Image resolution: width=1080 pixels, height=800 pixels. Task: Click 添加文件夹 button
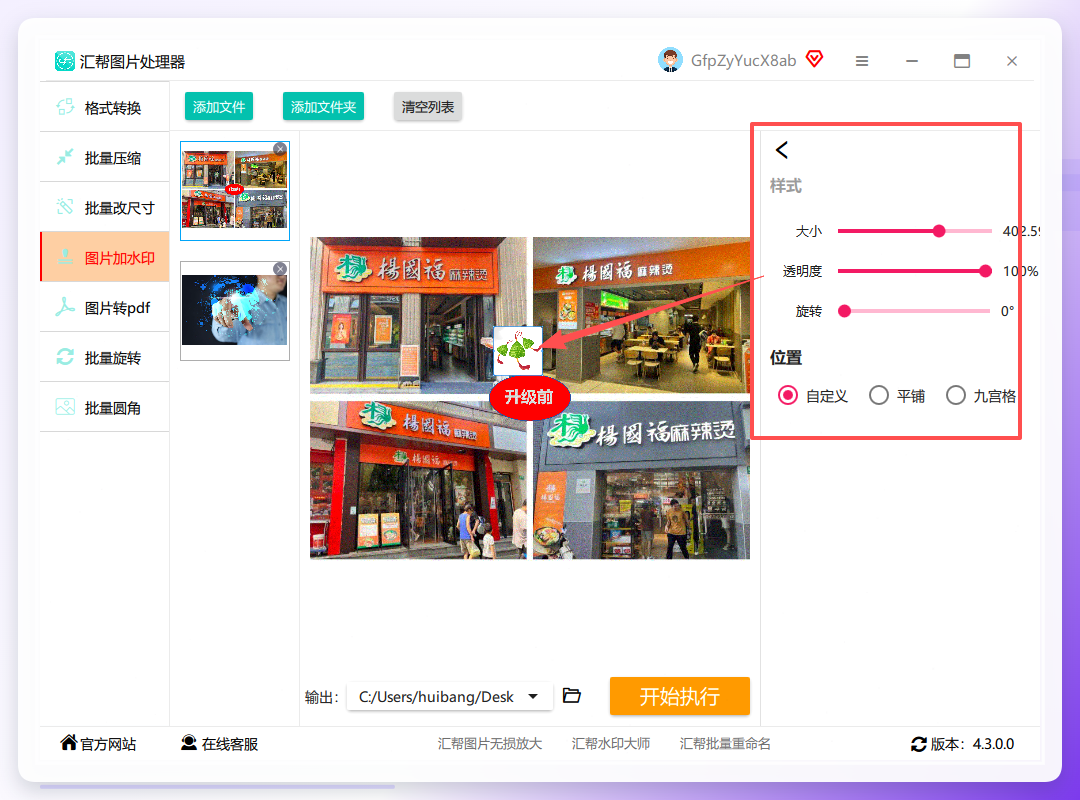[x=323, y=107]
